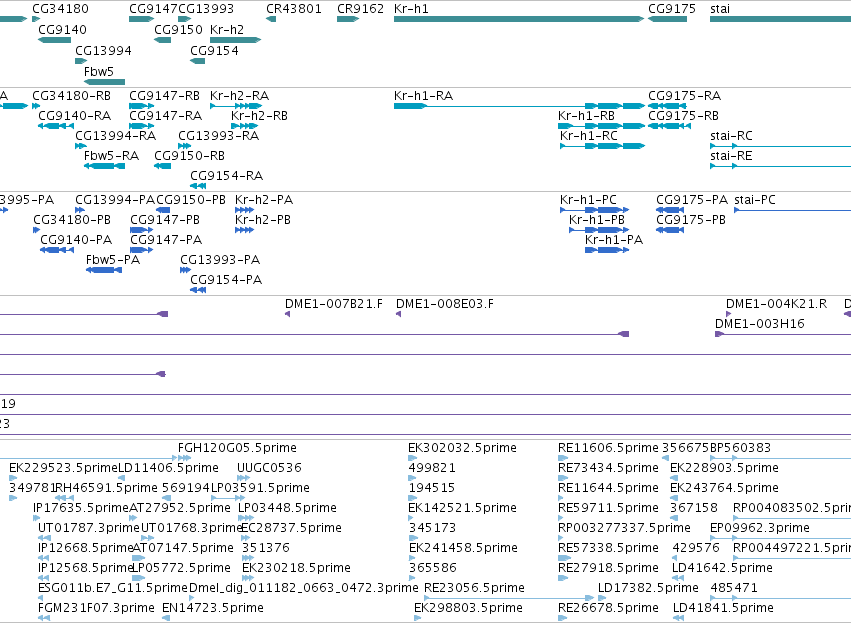
Task: Click the LD41841.5prime EST label
Action: 723,607
